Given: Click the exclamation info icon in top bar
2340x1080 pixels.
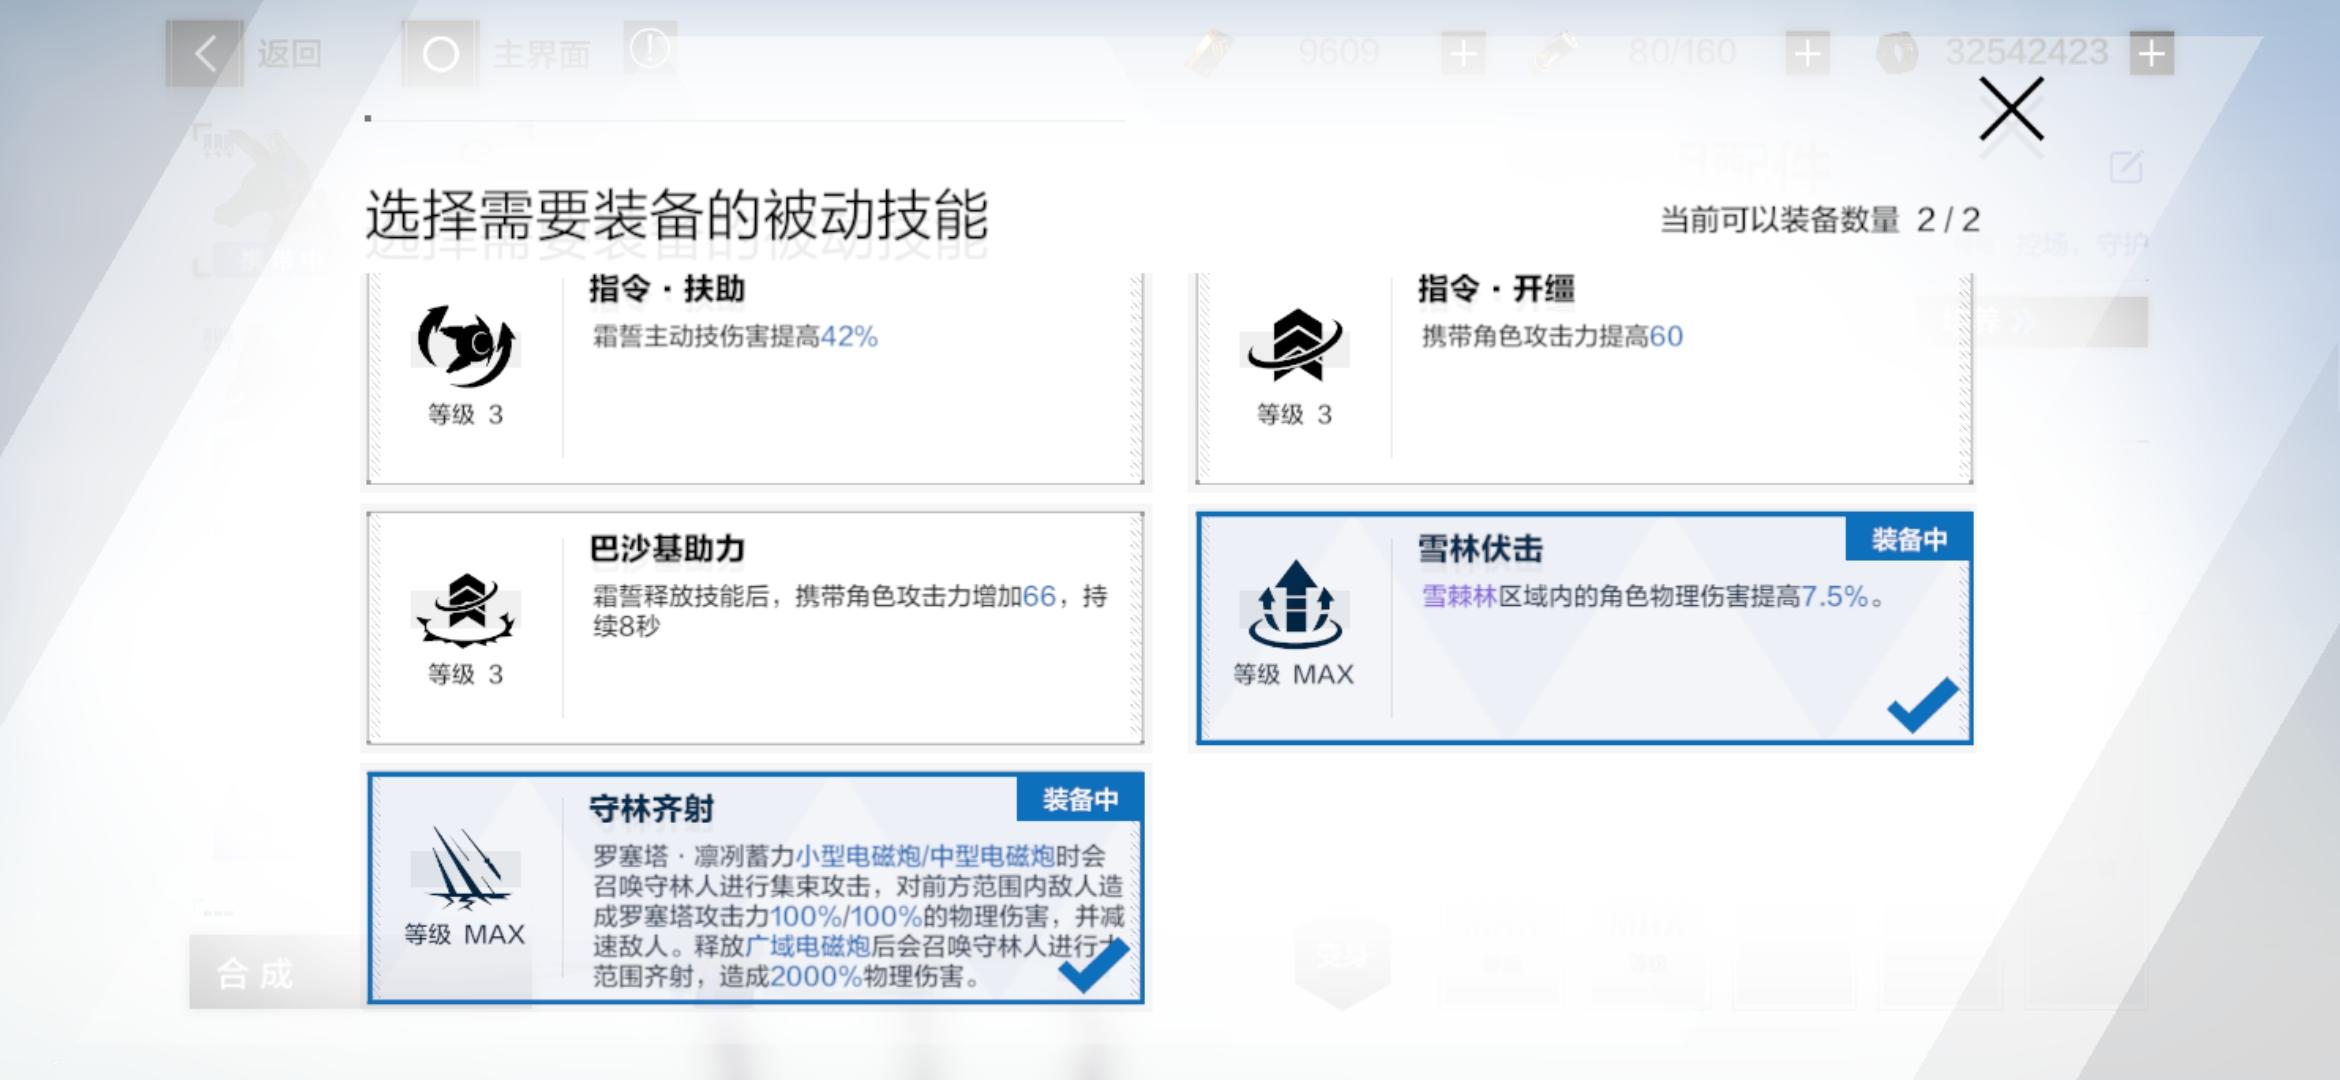Looking at the screenshot, I should click(x=650, y=48).
